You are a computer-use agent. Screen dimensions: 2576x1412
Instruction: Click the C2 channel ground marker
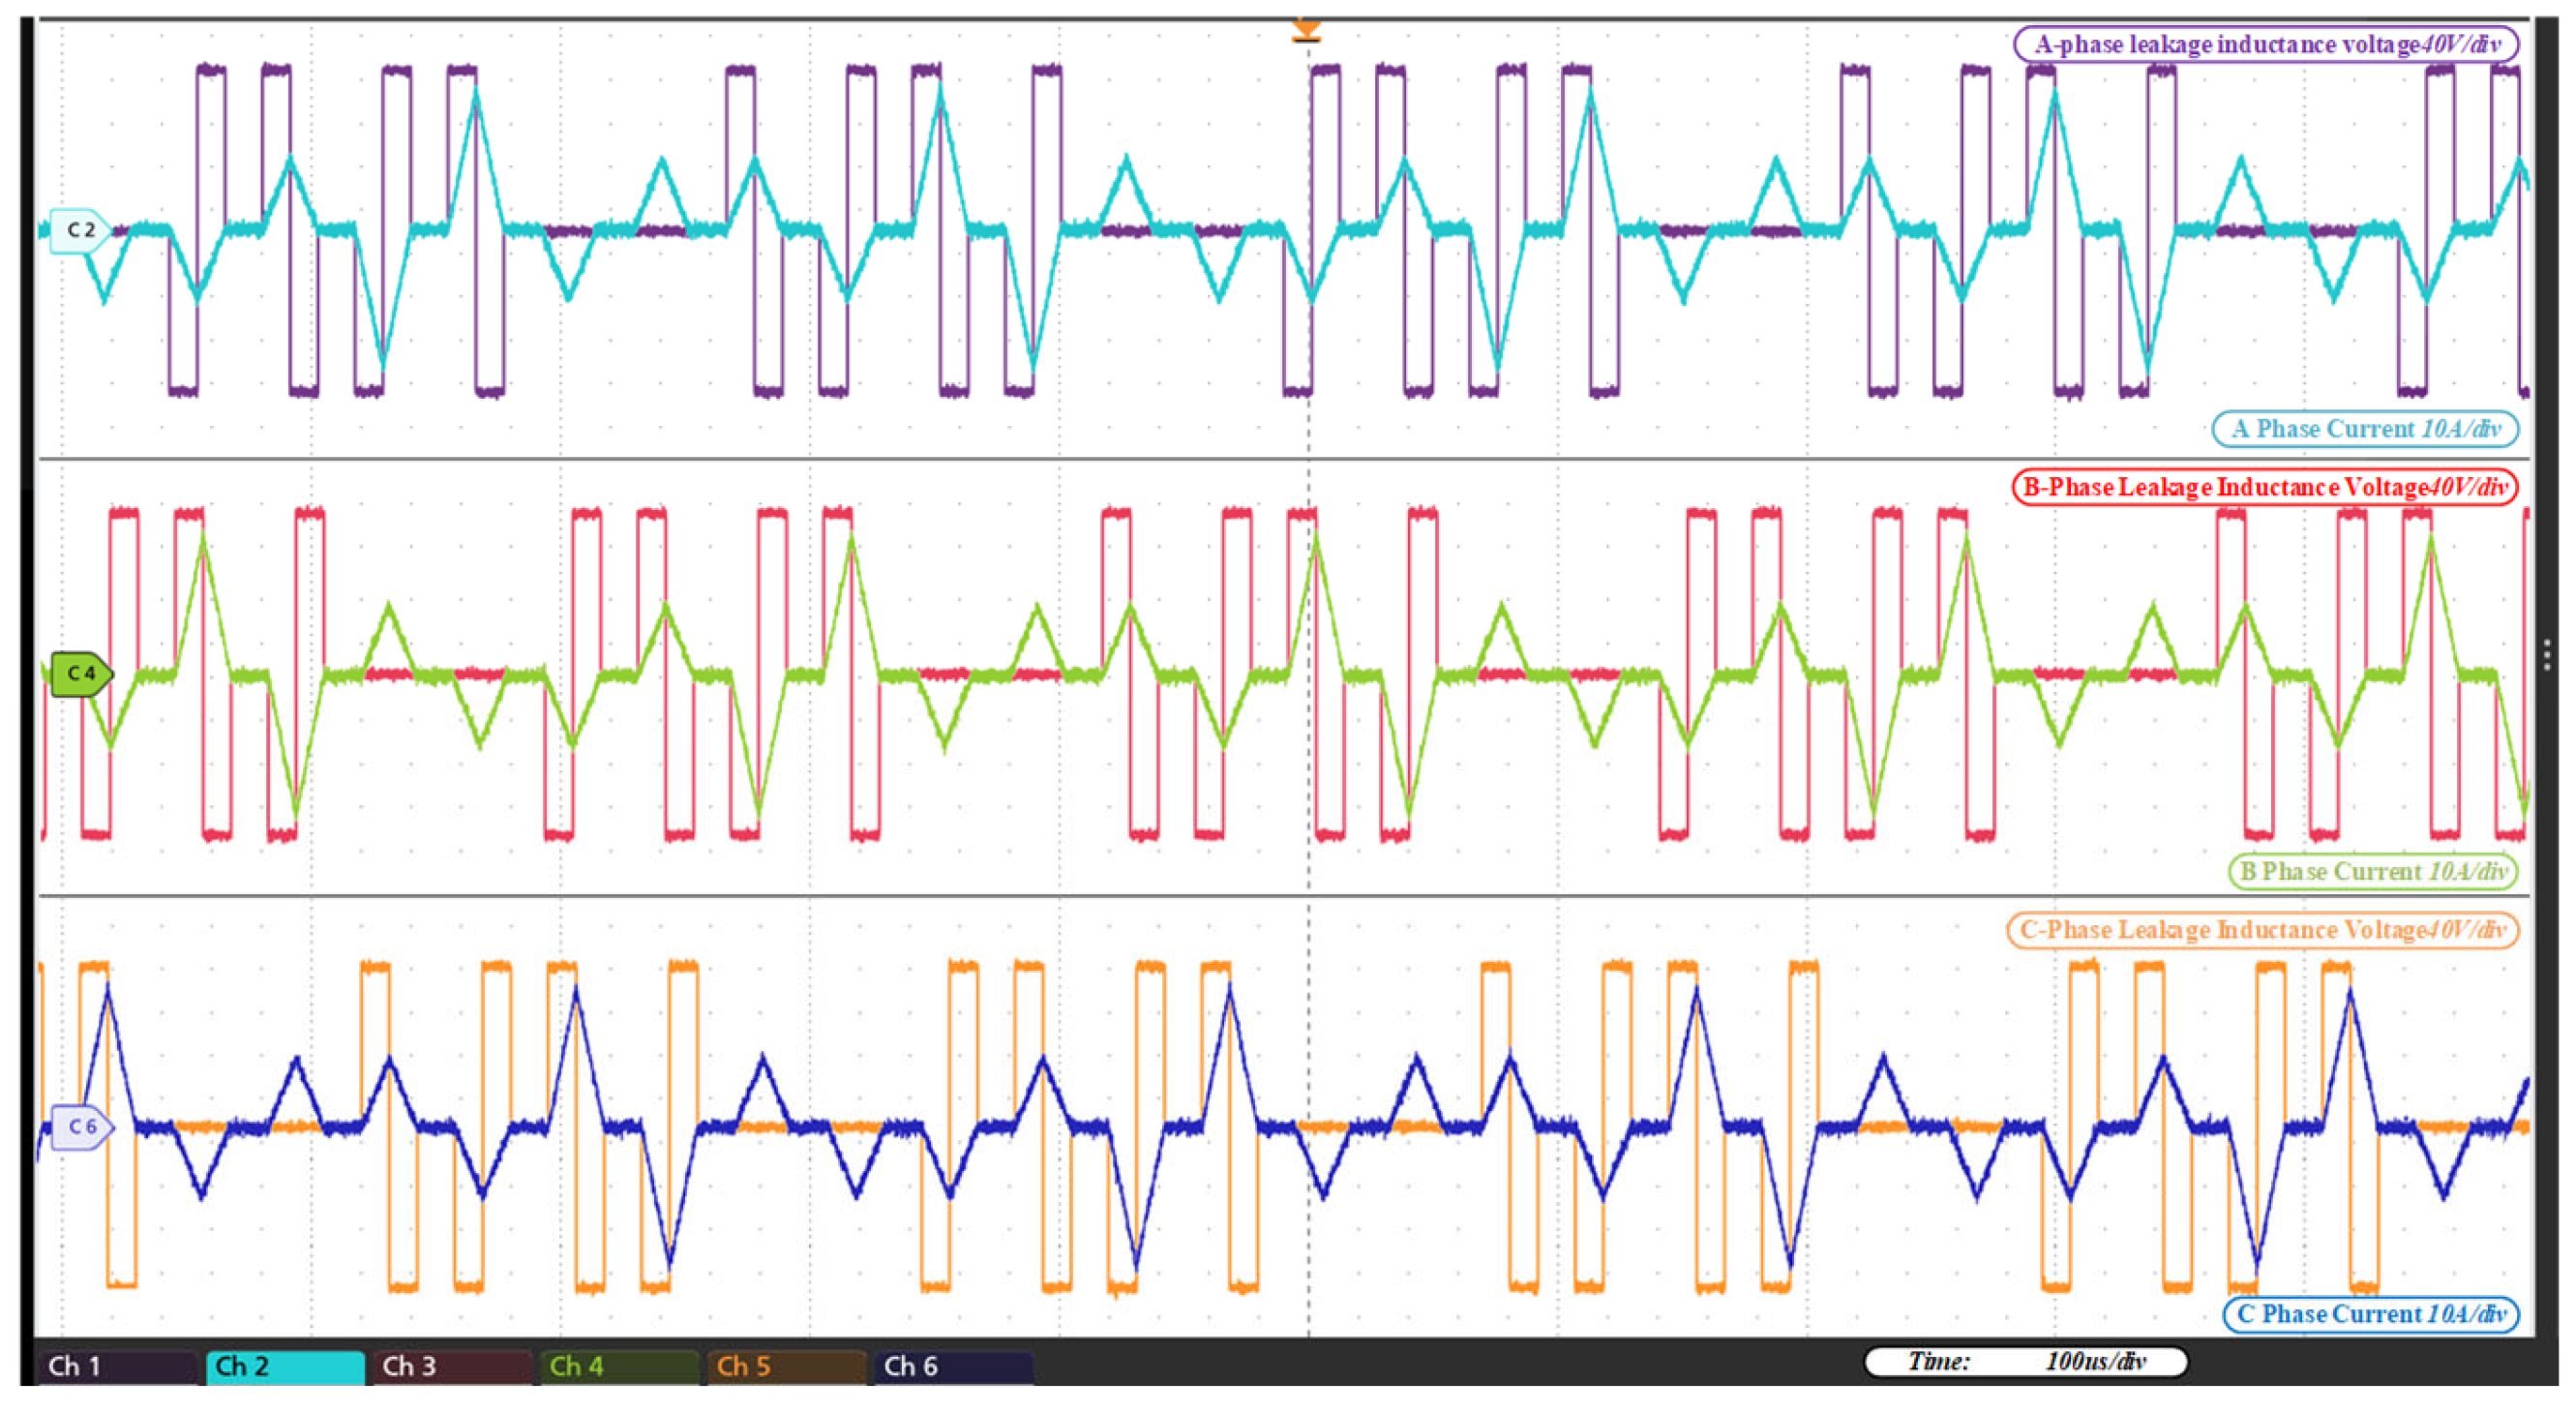[x=80, y=230]
